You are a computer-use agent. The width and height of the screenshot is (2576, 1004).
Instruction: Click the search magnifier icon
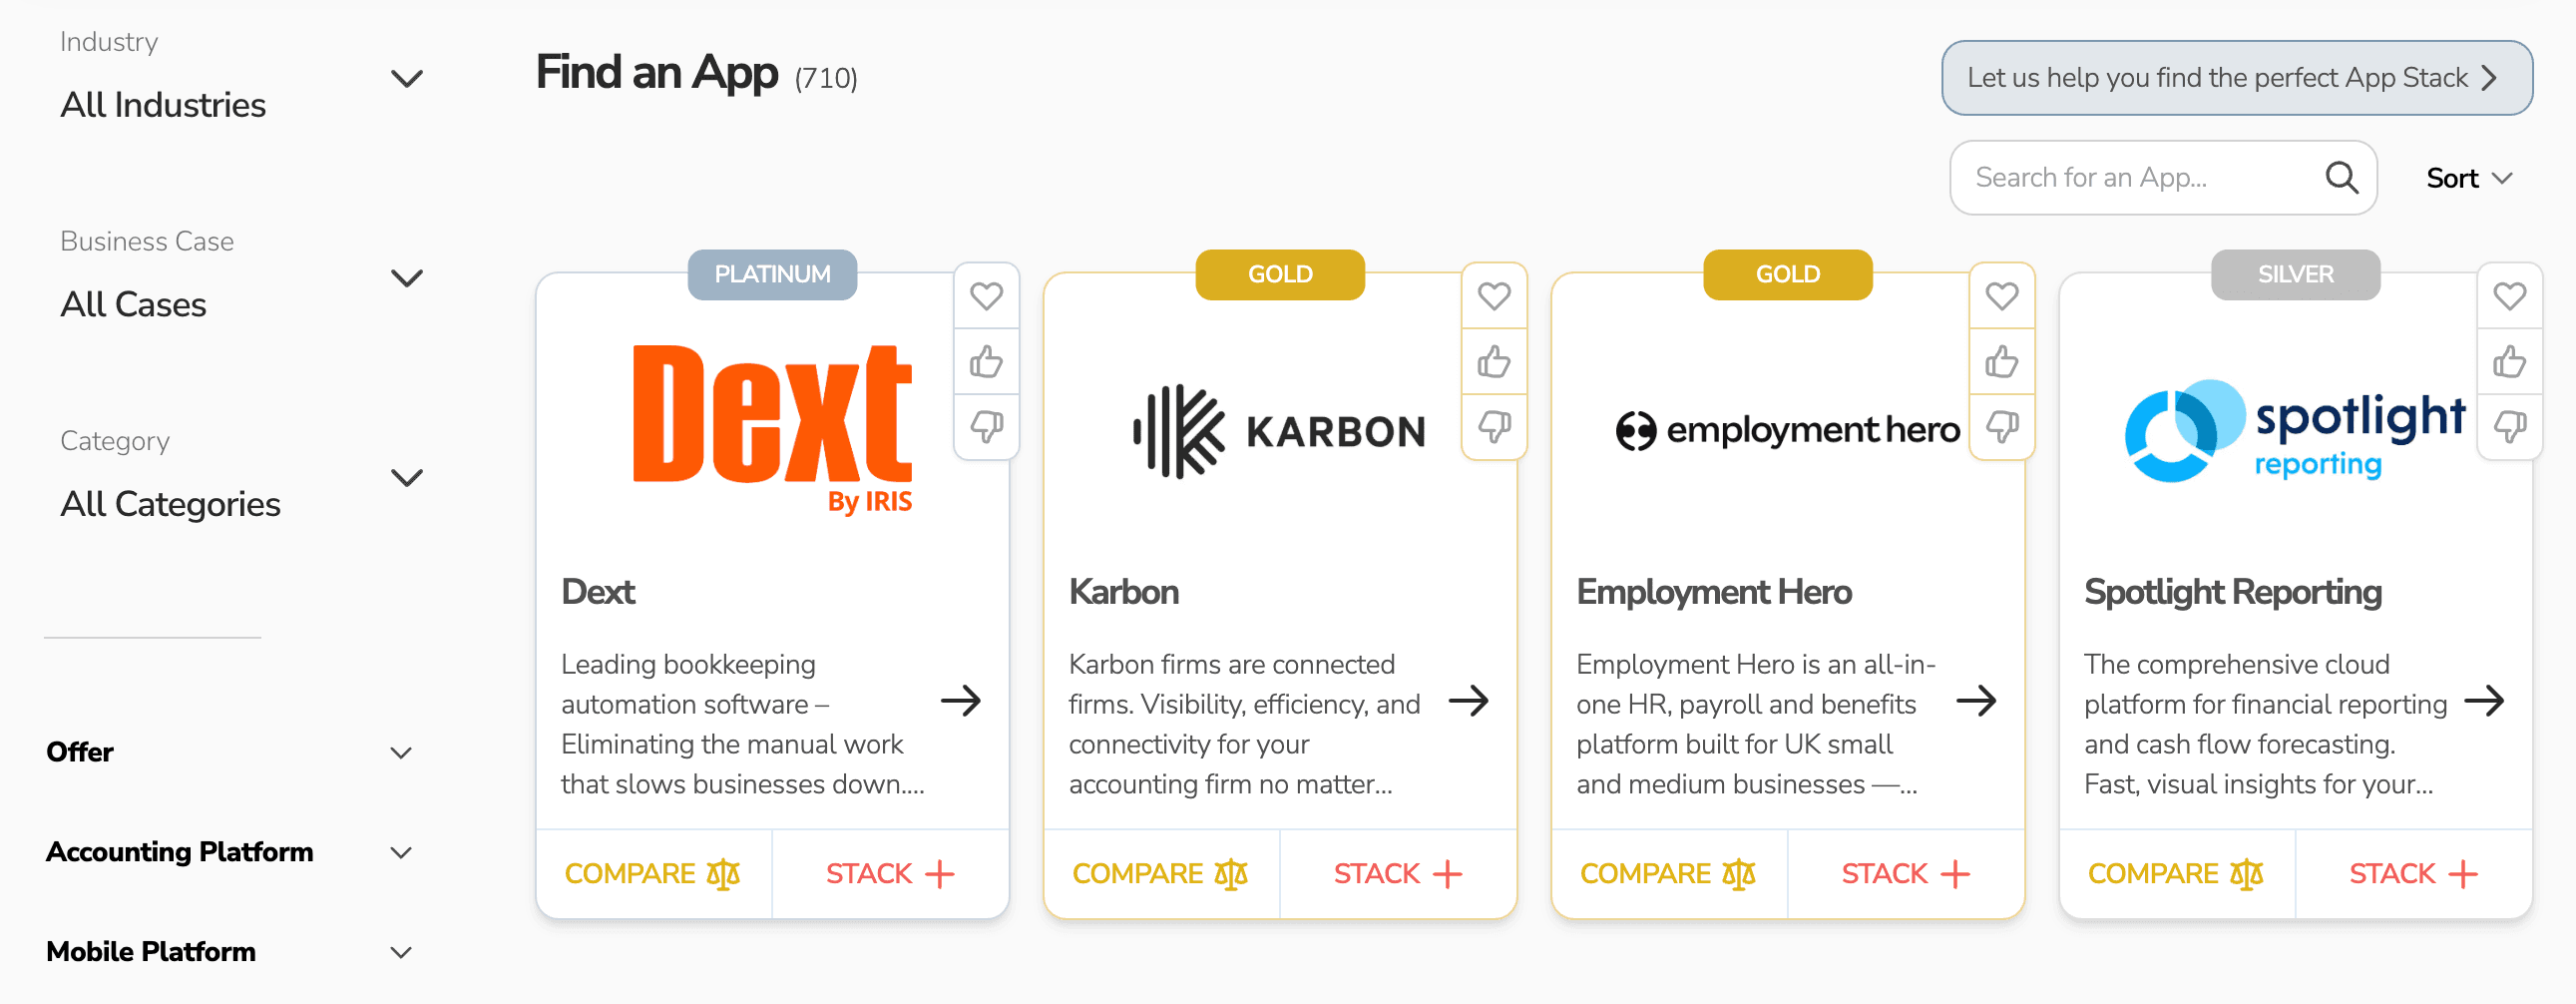pos(2341,178)
